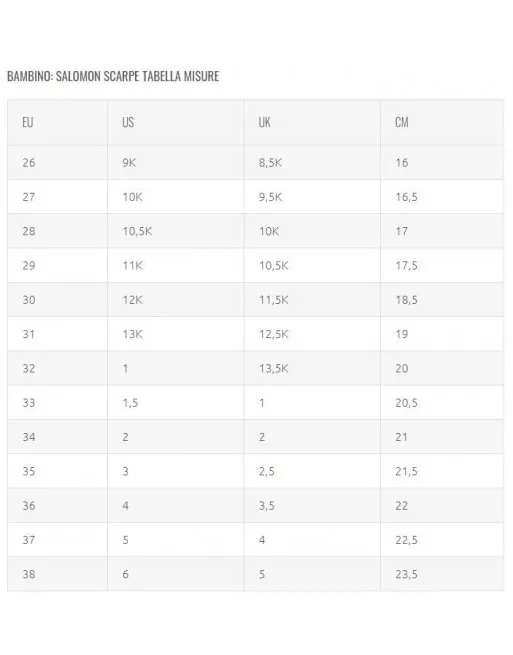Click US size 1,5 cell
This screenshot has height=655, width=513.
(176, 403)
